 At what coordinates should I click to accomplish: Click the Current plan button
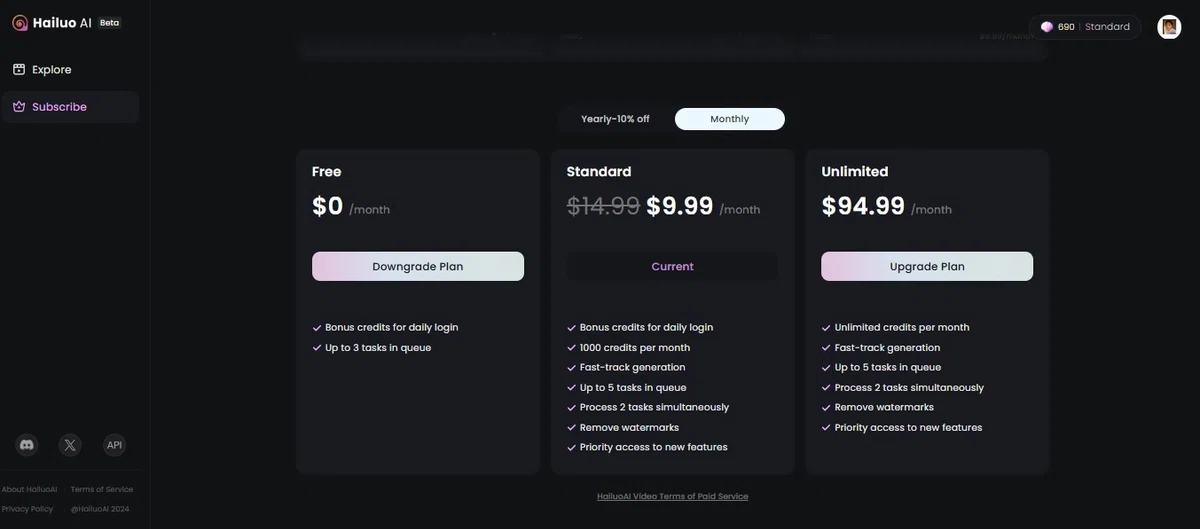pos(672,266)
